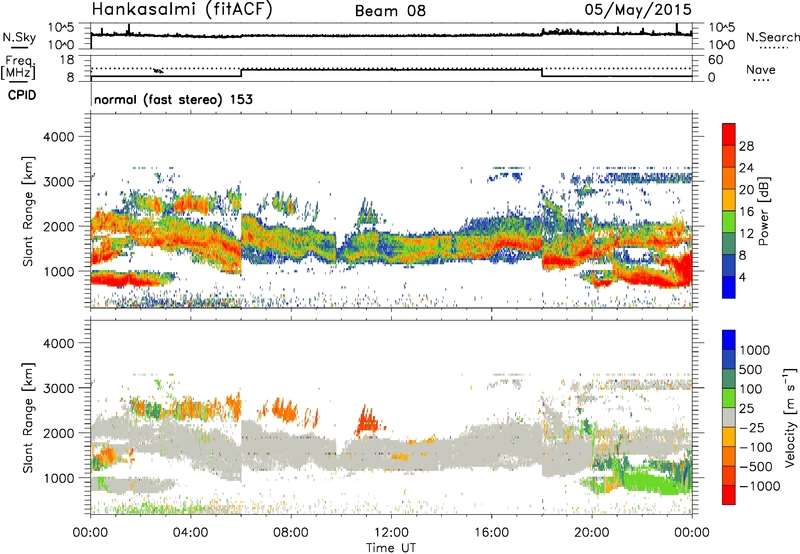Click the 12:00 time tick label
This screenshot has width=800, height=554.
(x=391, y=533)
